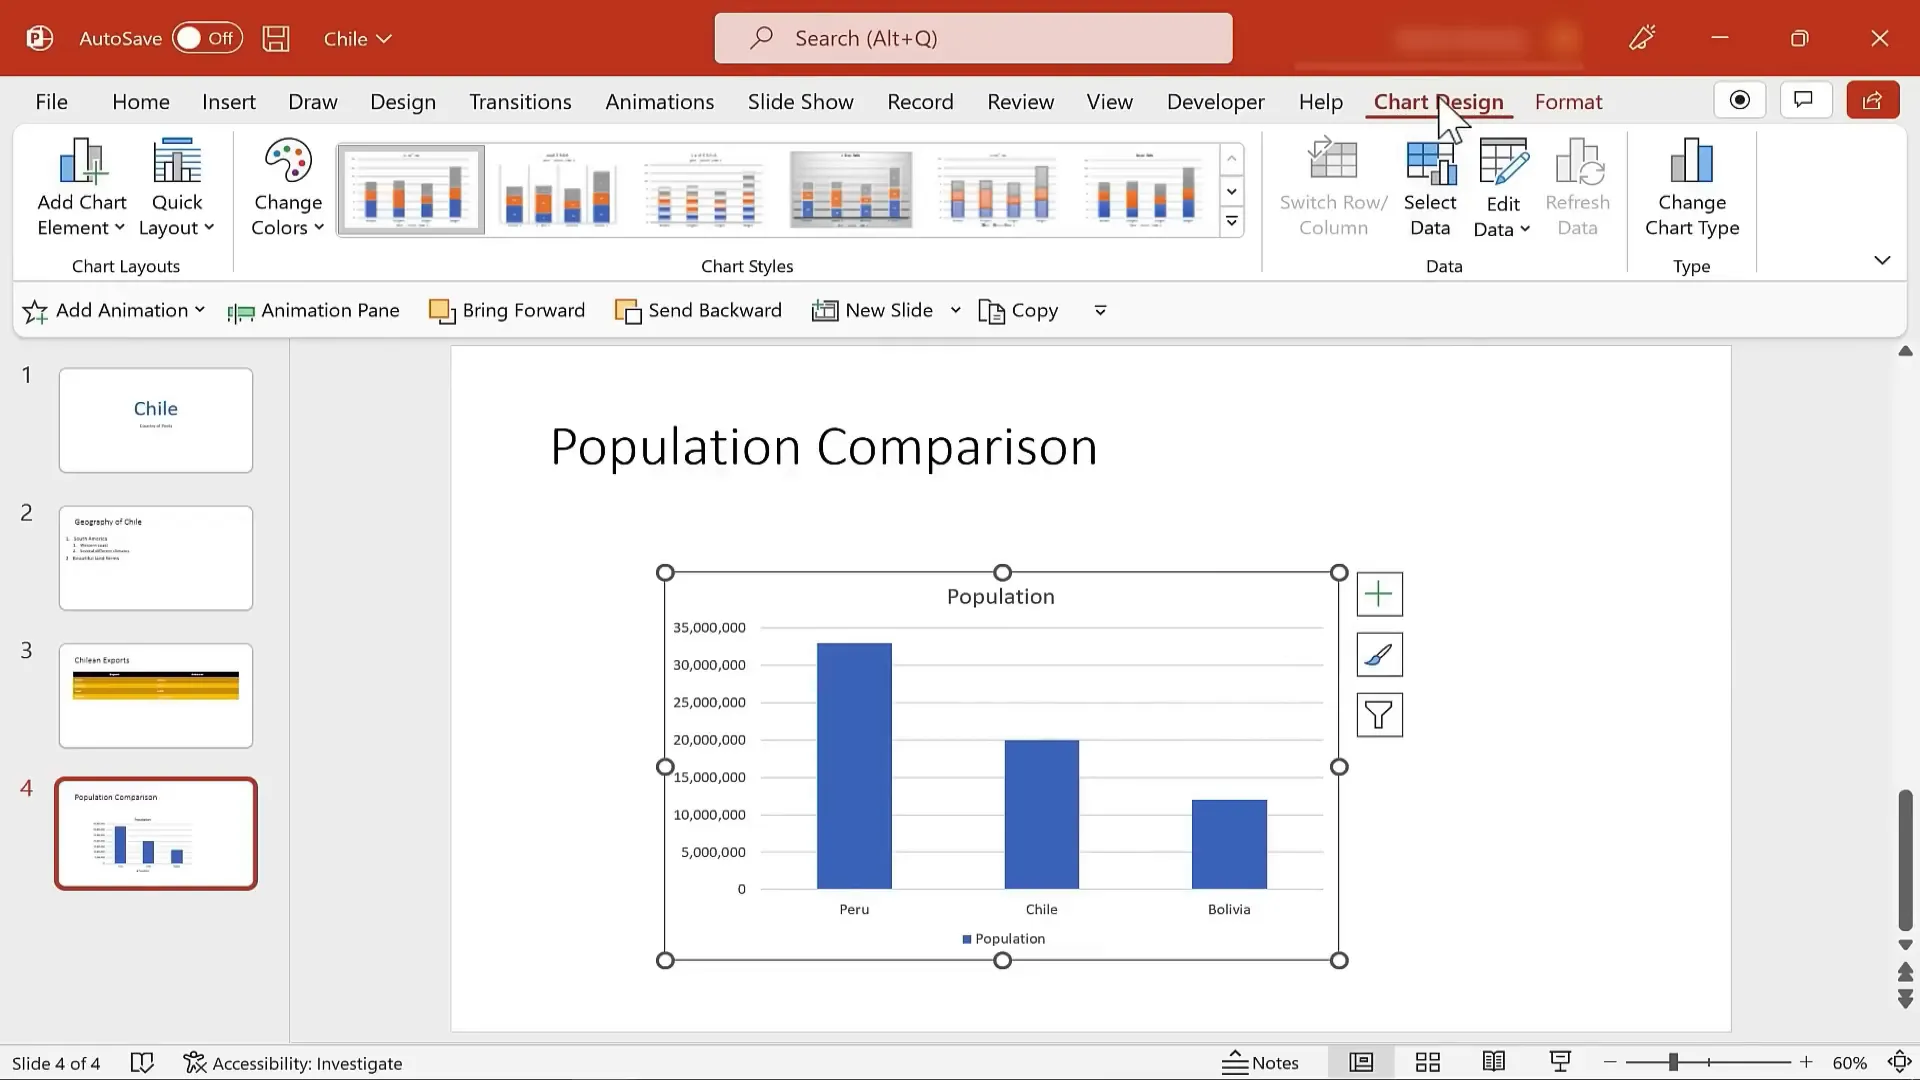The image size is (1920, 1080).
Task: Open the Chart Filters funnel button
Action: point(1379,715)
